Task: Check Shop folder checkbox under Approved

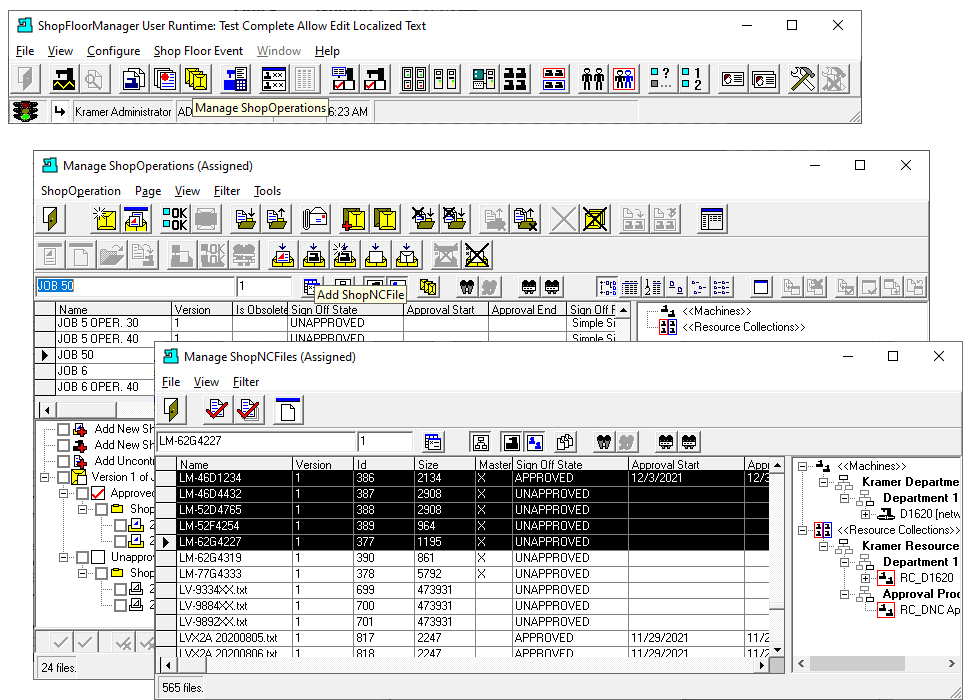Action: [102, 509]
